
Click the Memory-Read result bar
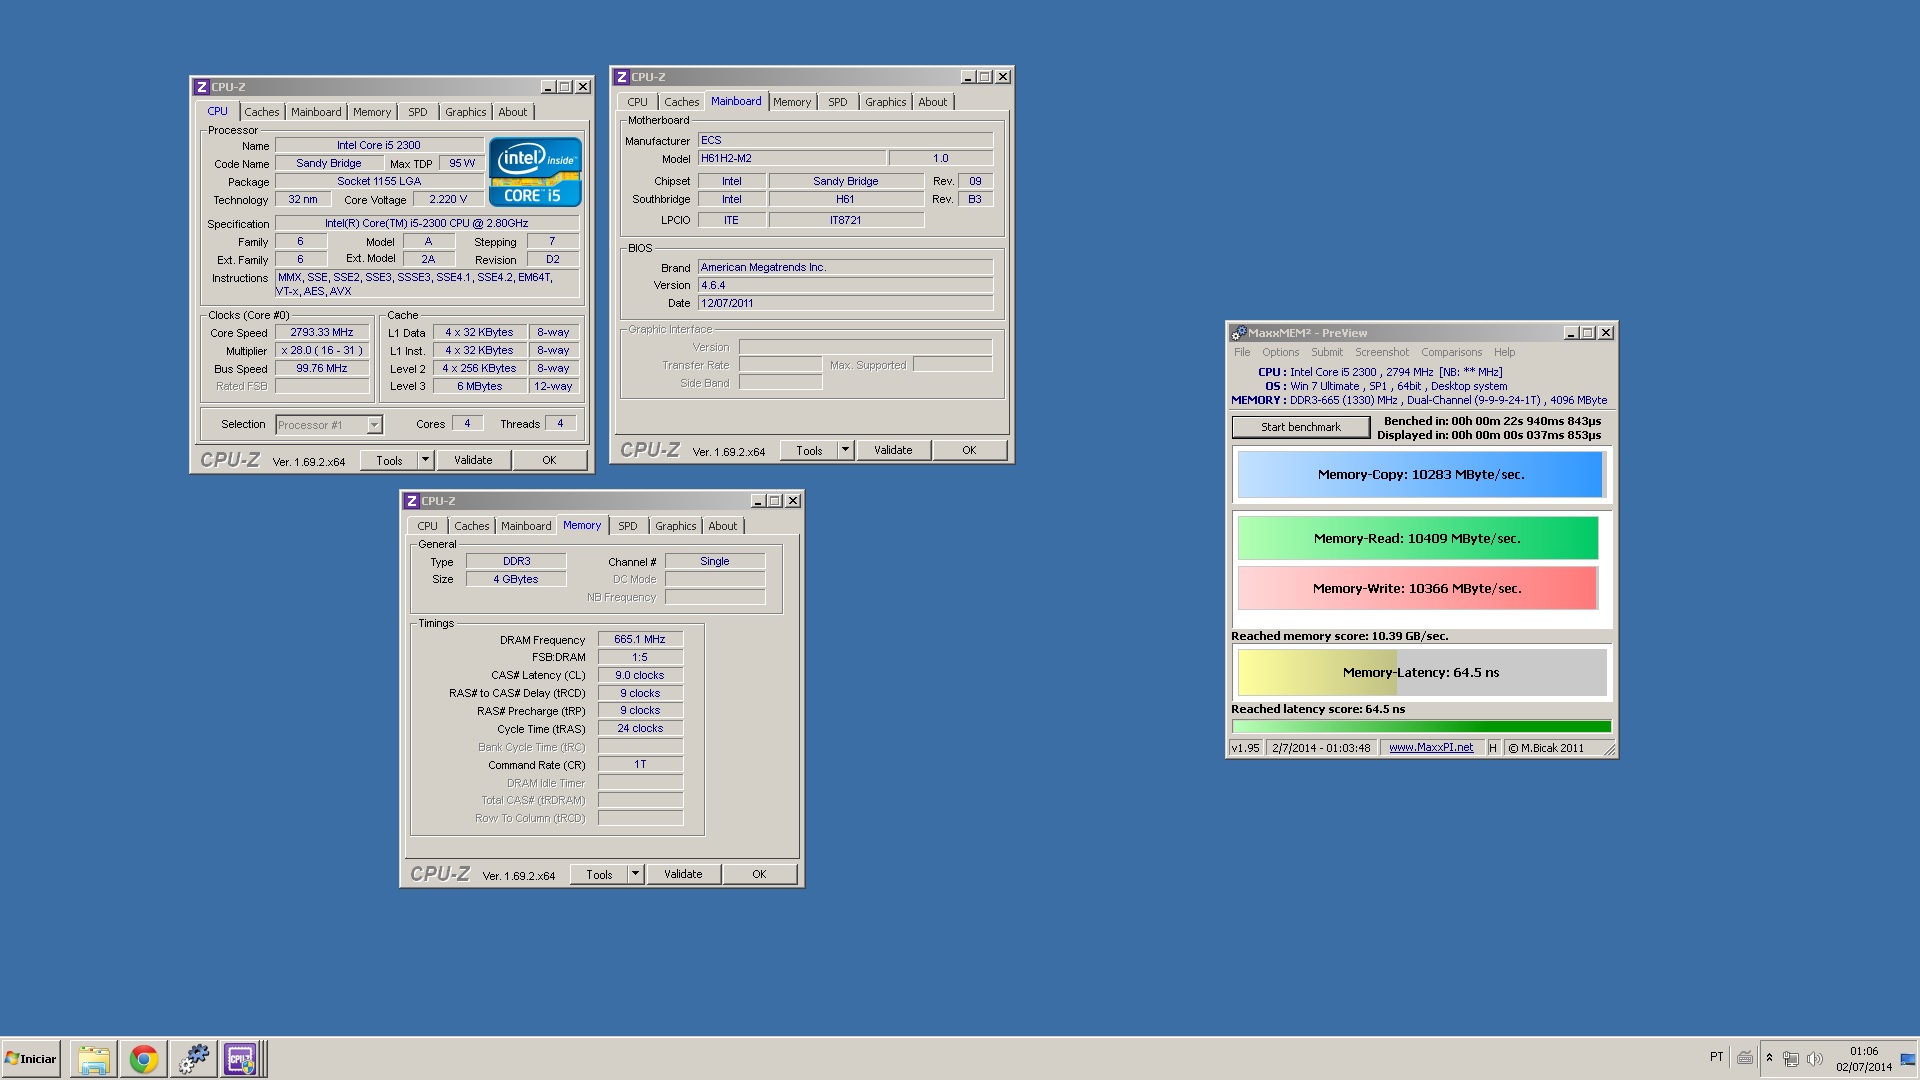click(x=1417, y=538)
